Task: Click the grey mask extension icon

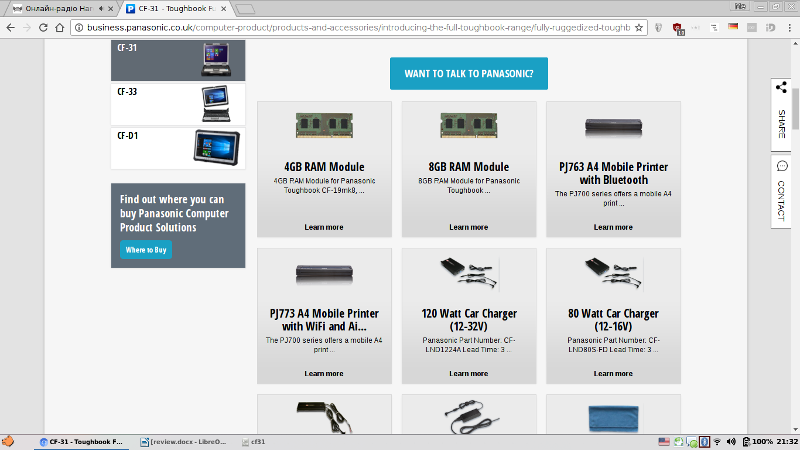Action: (659, 28)
